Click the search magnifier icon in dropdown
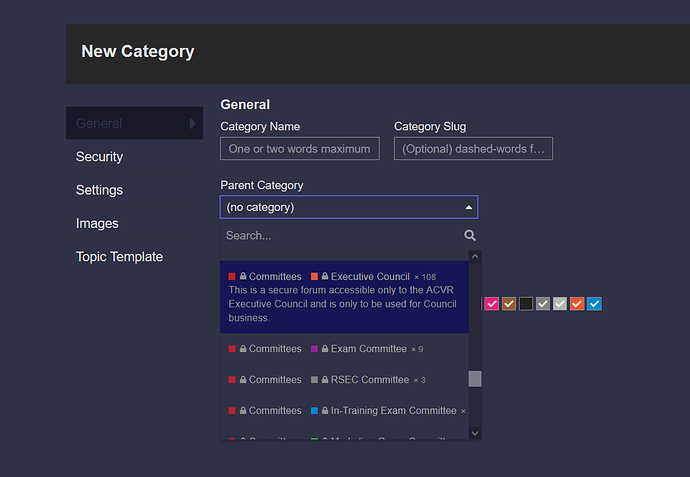Viewport: 690px width, 477px height. (470, 235)
